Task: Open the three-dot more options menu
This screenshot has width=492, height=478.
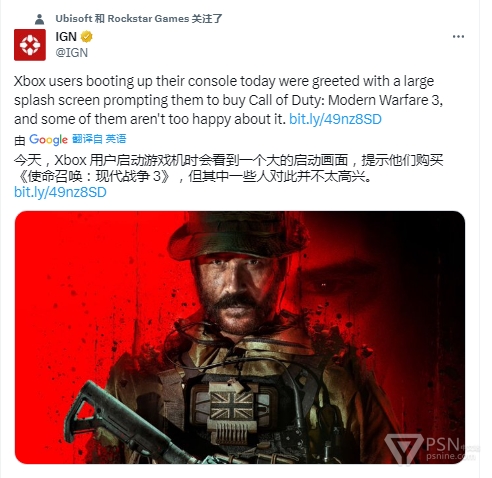Action: [458, 37]
